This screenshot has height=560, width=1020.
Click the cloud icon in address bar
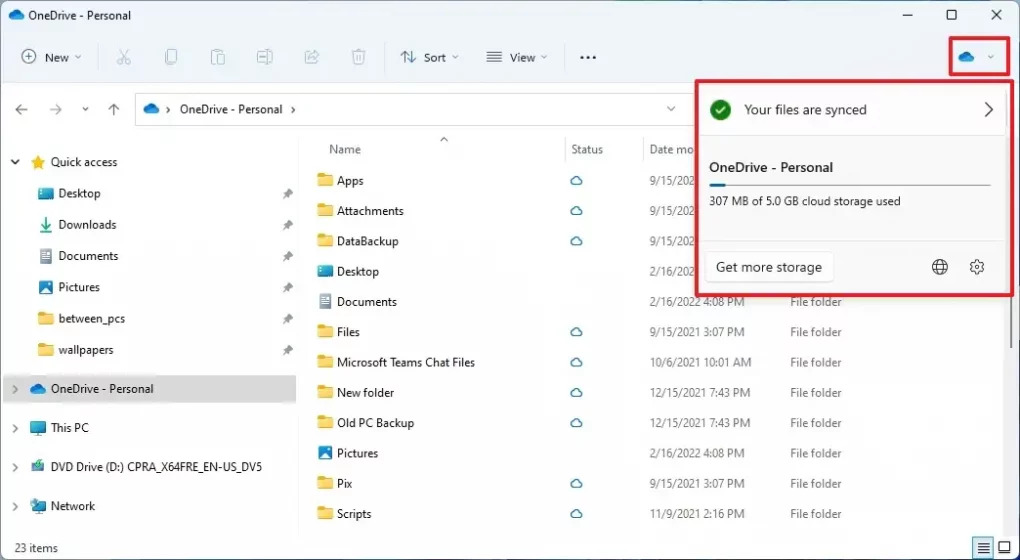152,109
